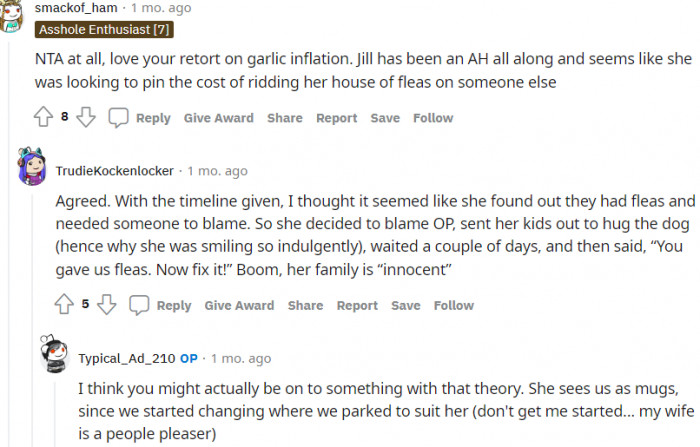
Task: Click reply speech bubble on TrudieKockenlocker's comment
Action: coord(140,305)
